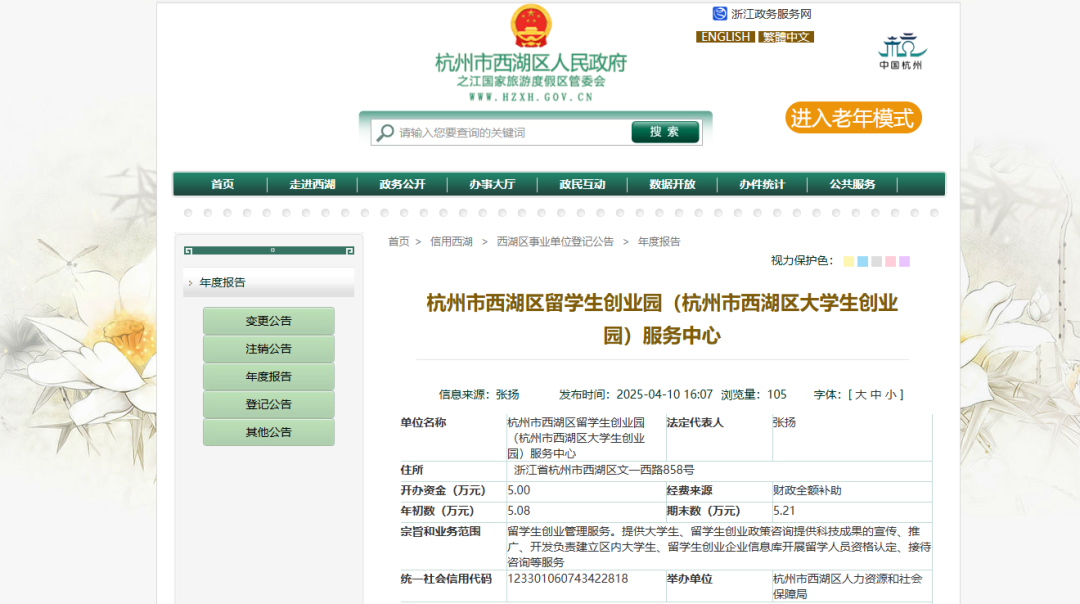This screenshot has height=604, width=1080.
Task: Switch to 繁體中文 traditional Chinese
Action: pos(786,37)
